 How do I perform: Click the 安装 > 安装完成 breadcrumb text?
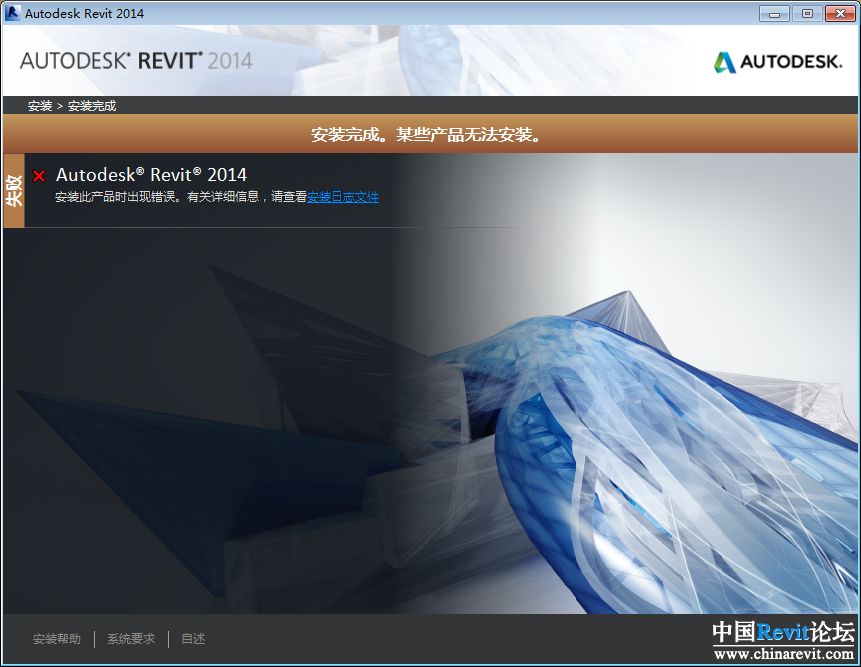tap(72, 105)
